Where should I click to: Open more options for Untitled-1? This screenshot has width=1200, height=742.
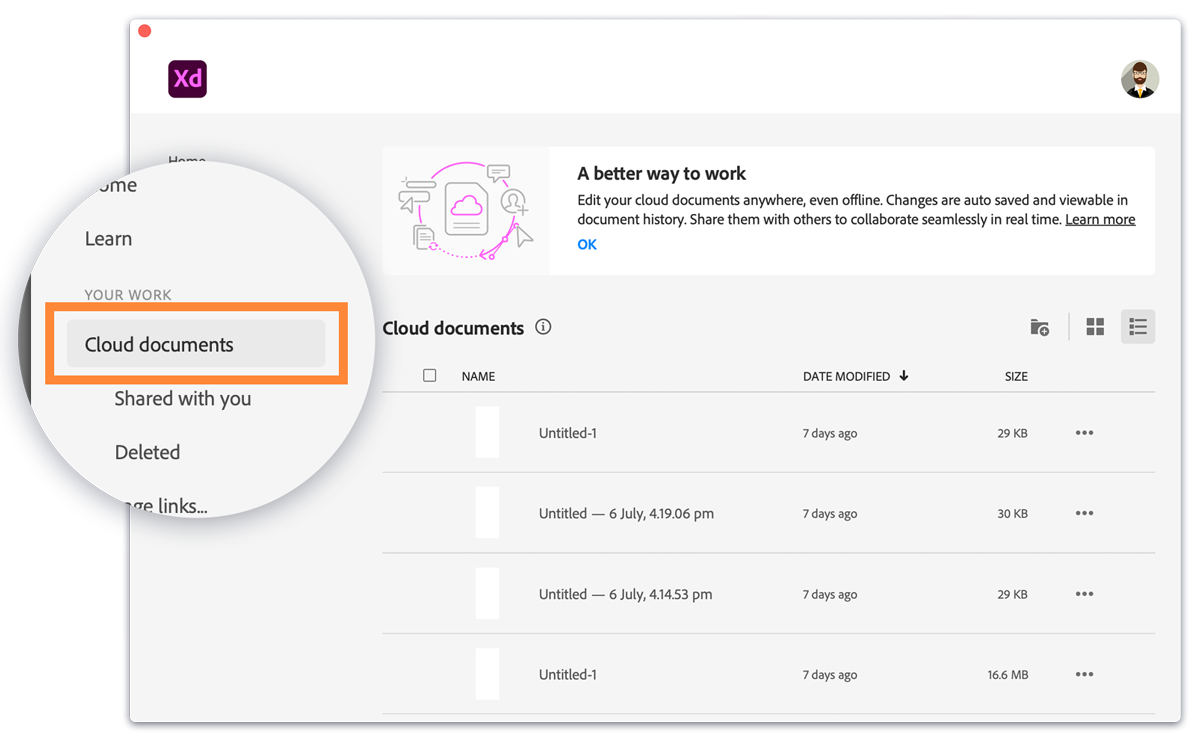(x=1084, y=432)
